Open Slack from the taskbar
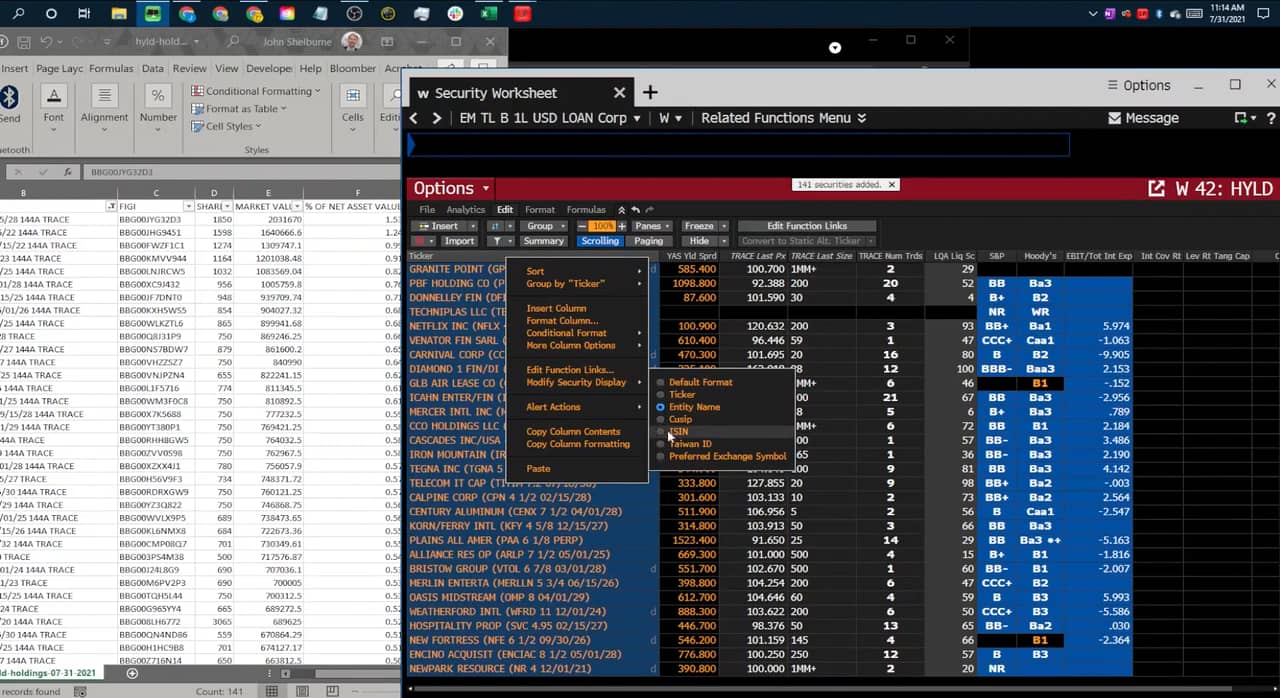 455,14
